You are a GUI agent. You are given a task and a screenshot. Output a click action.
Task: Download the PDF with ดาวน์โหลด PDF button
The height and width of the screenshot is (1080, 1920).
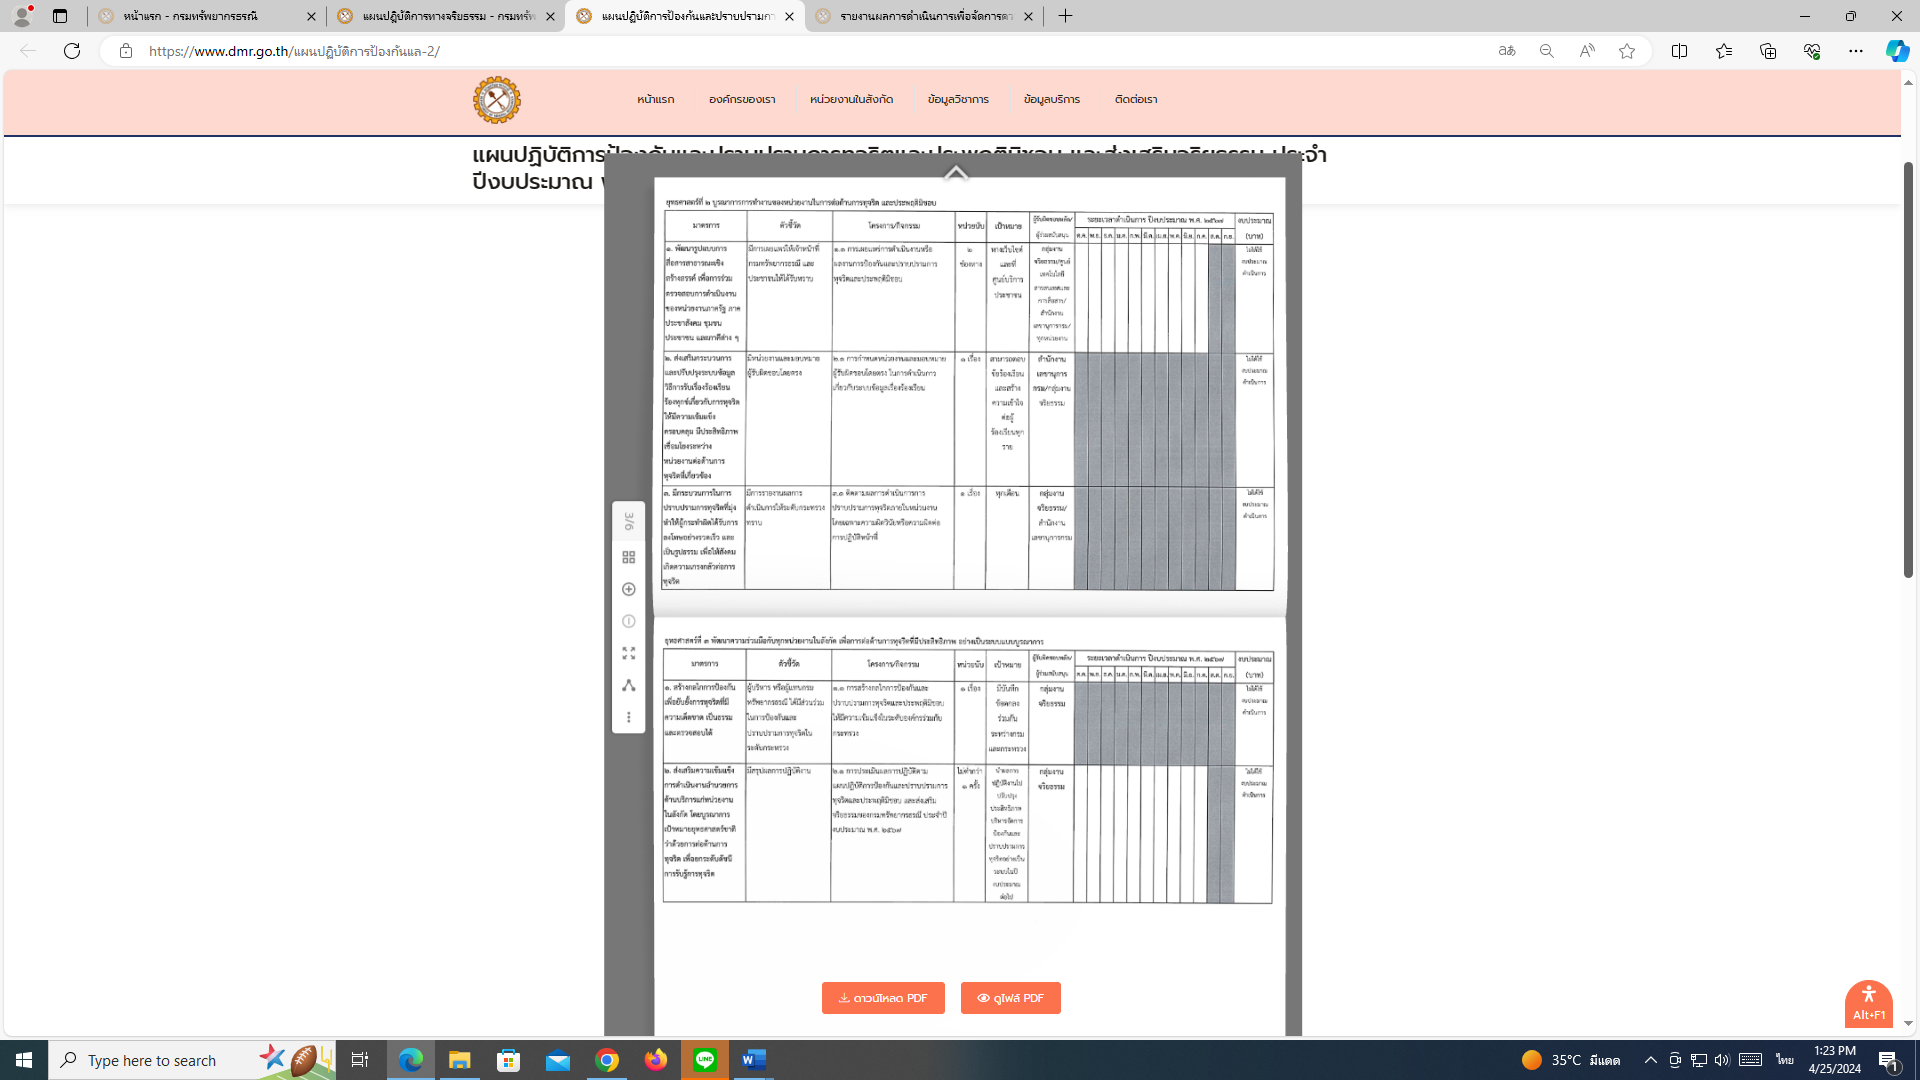[x=883, y=998]
